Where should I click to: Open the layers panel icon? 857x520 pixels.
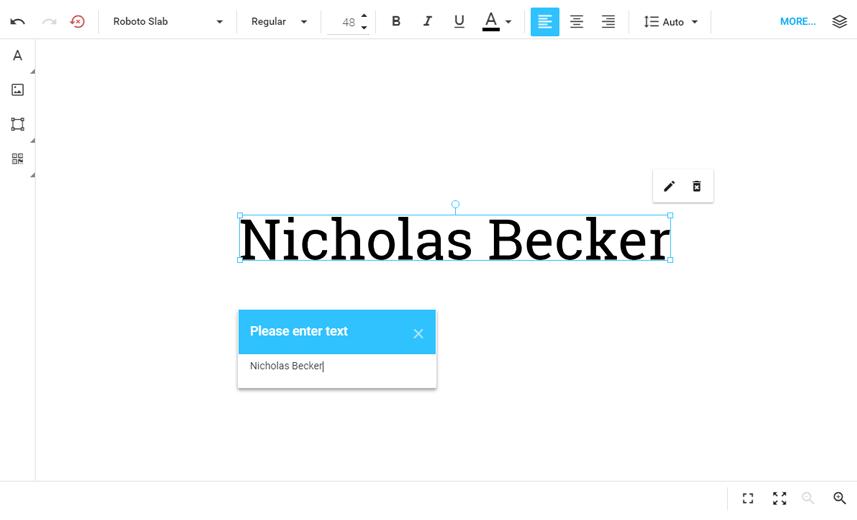[x=840, y=22]
